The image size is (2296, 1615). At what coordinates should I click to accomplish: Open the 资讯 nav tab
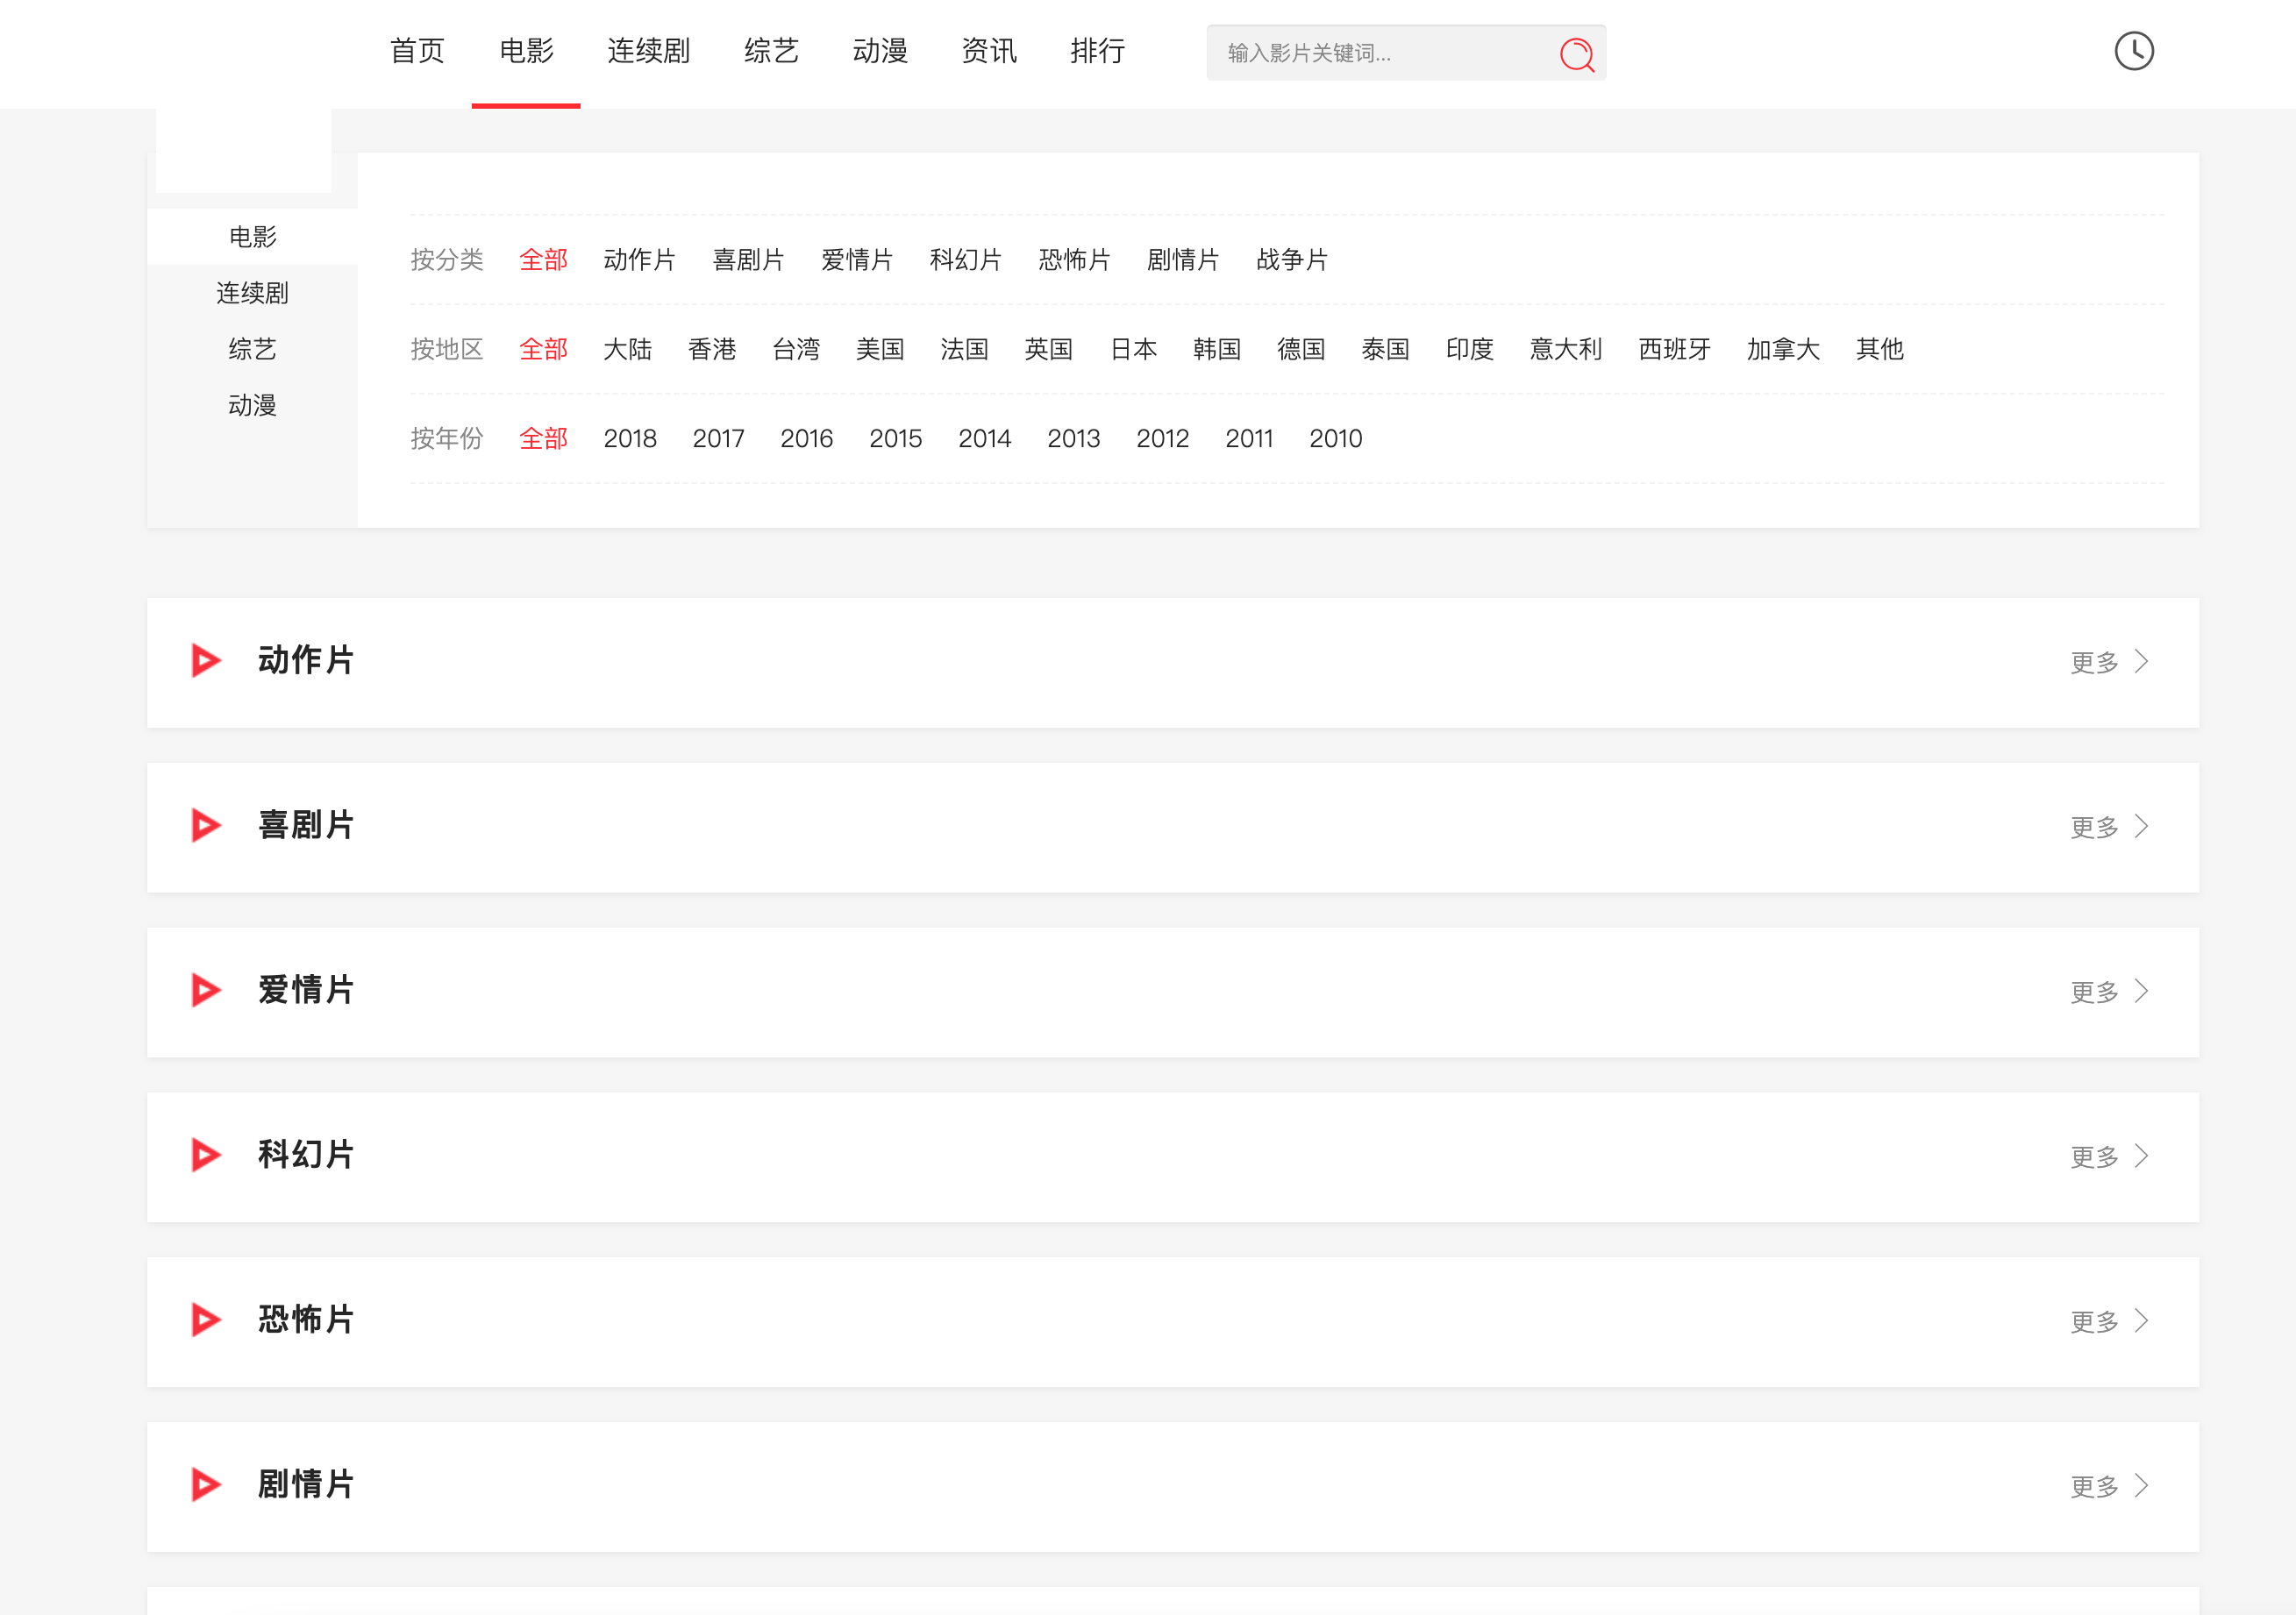point(989,51)
